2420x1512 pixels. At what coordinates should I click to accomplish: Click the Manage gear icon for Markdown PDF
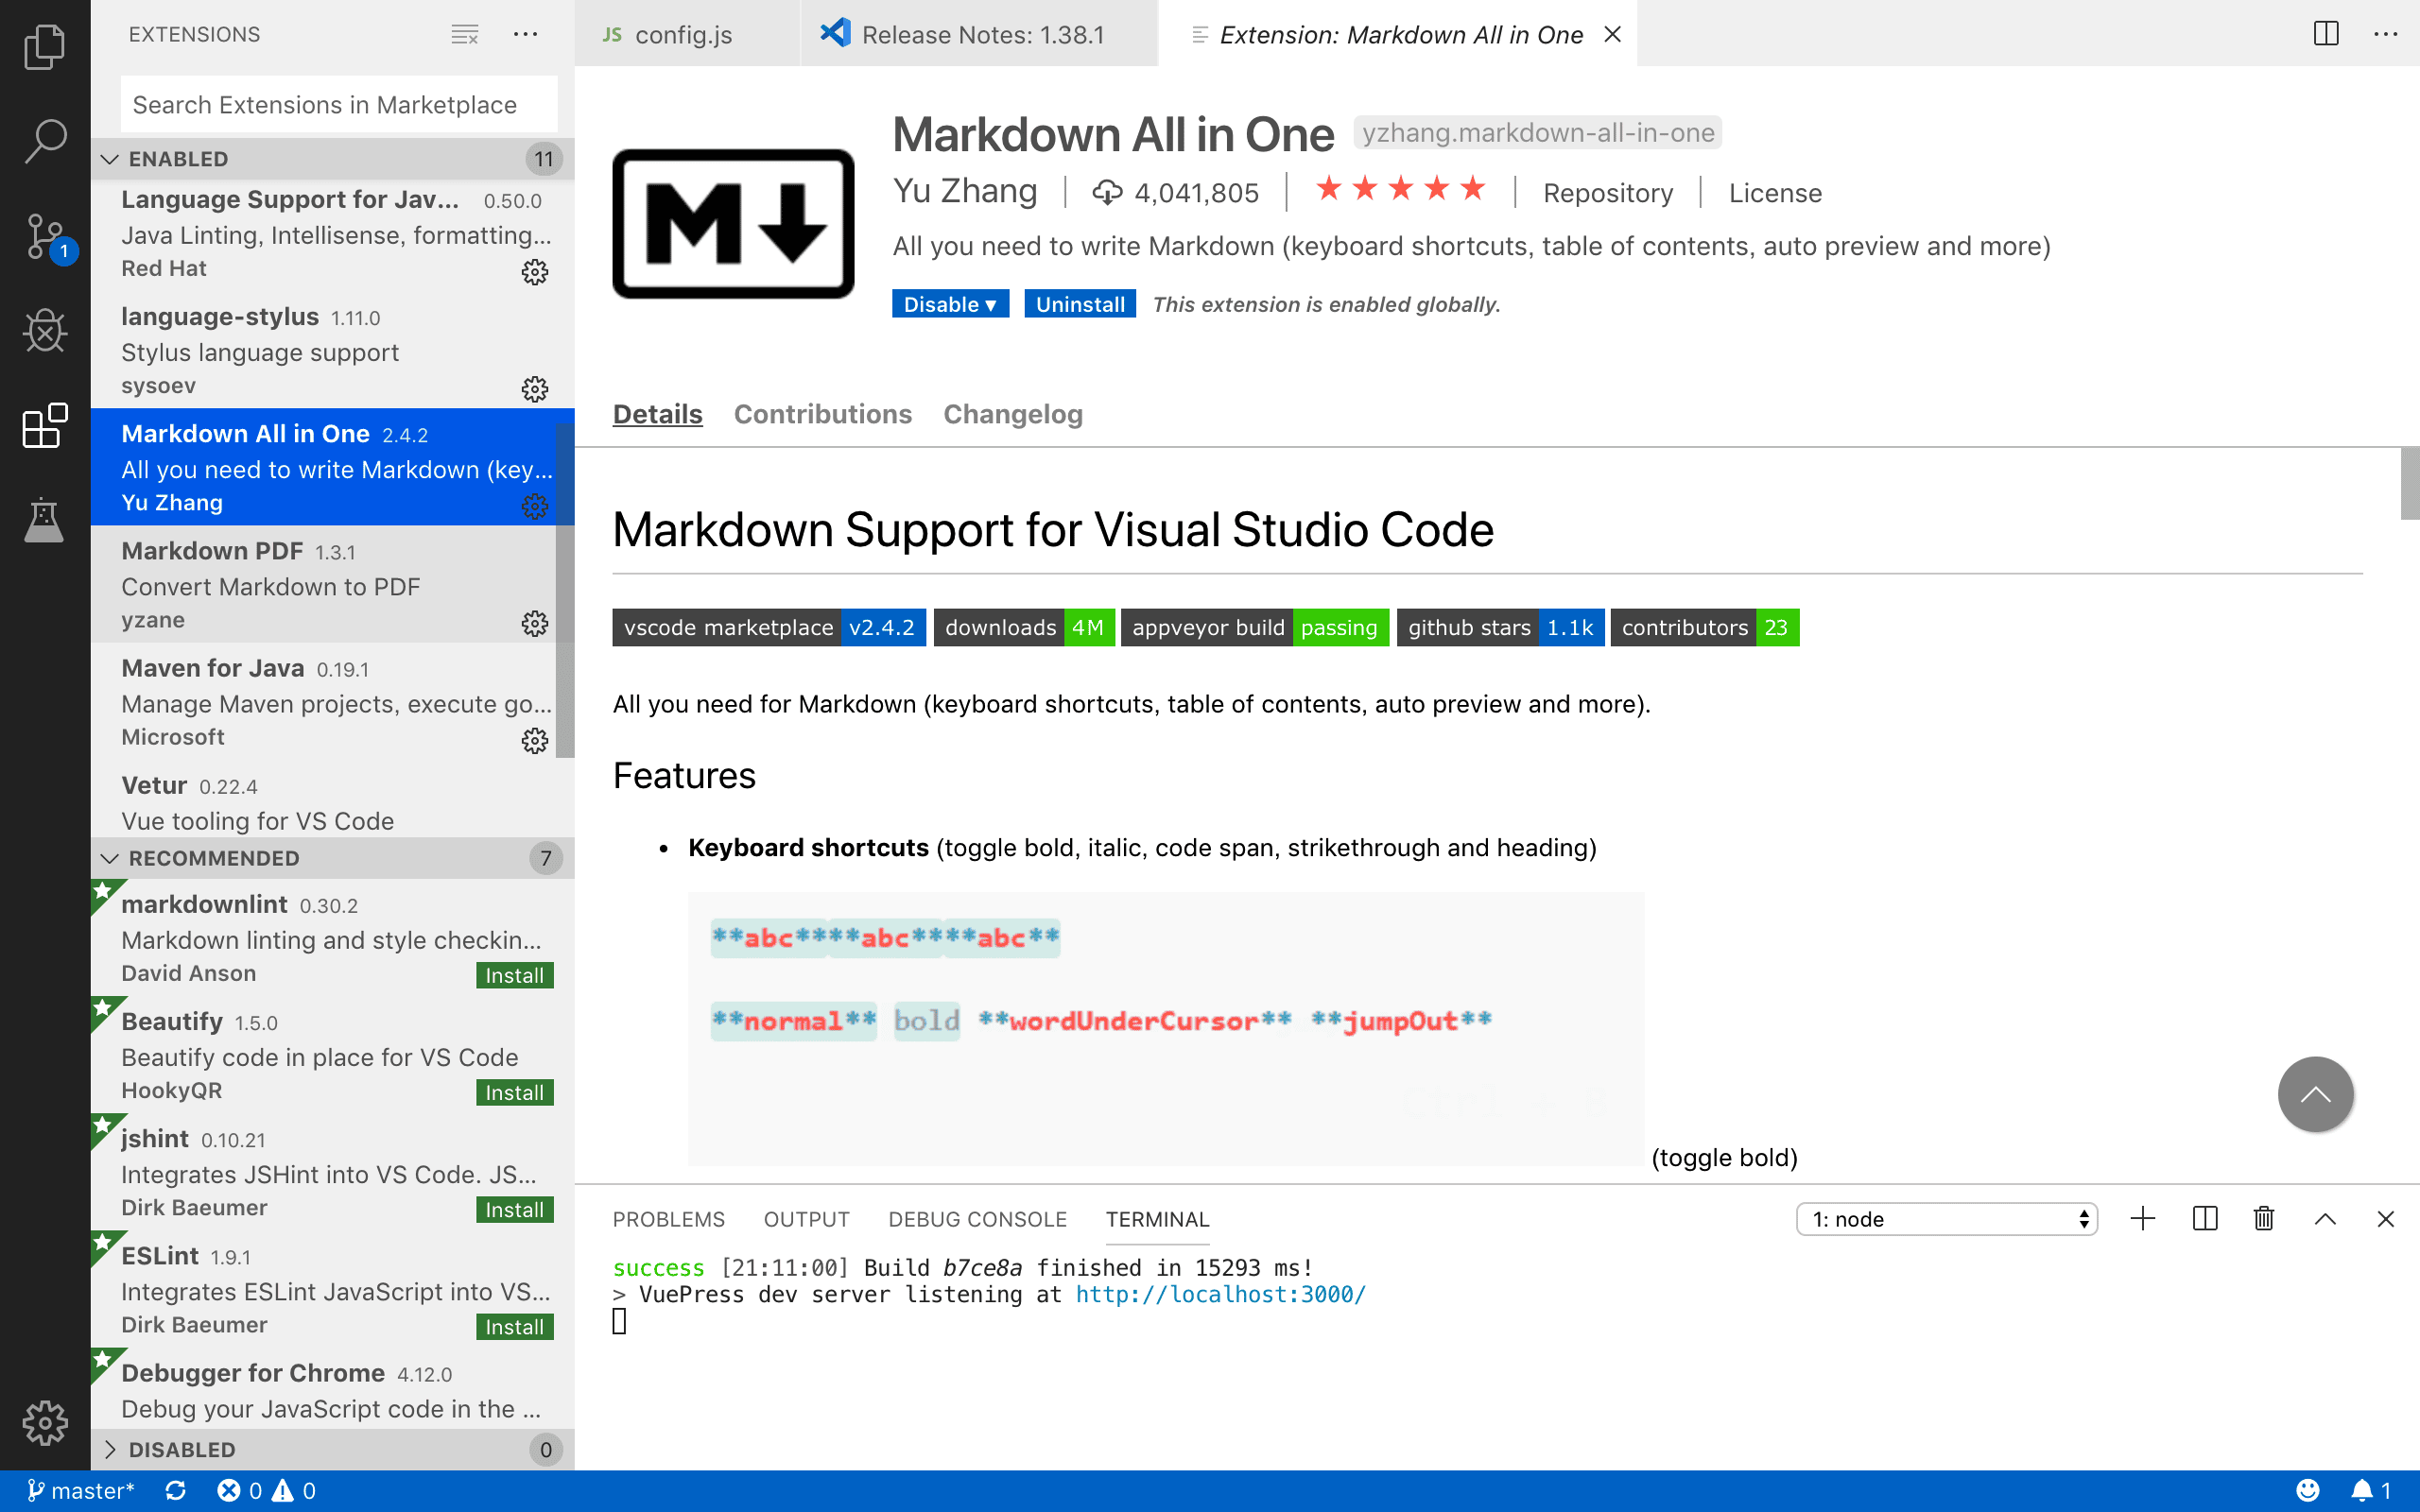tap(535, 624)
